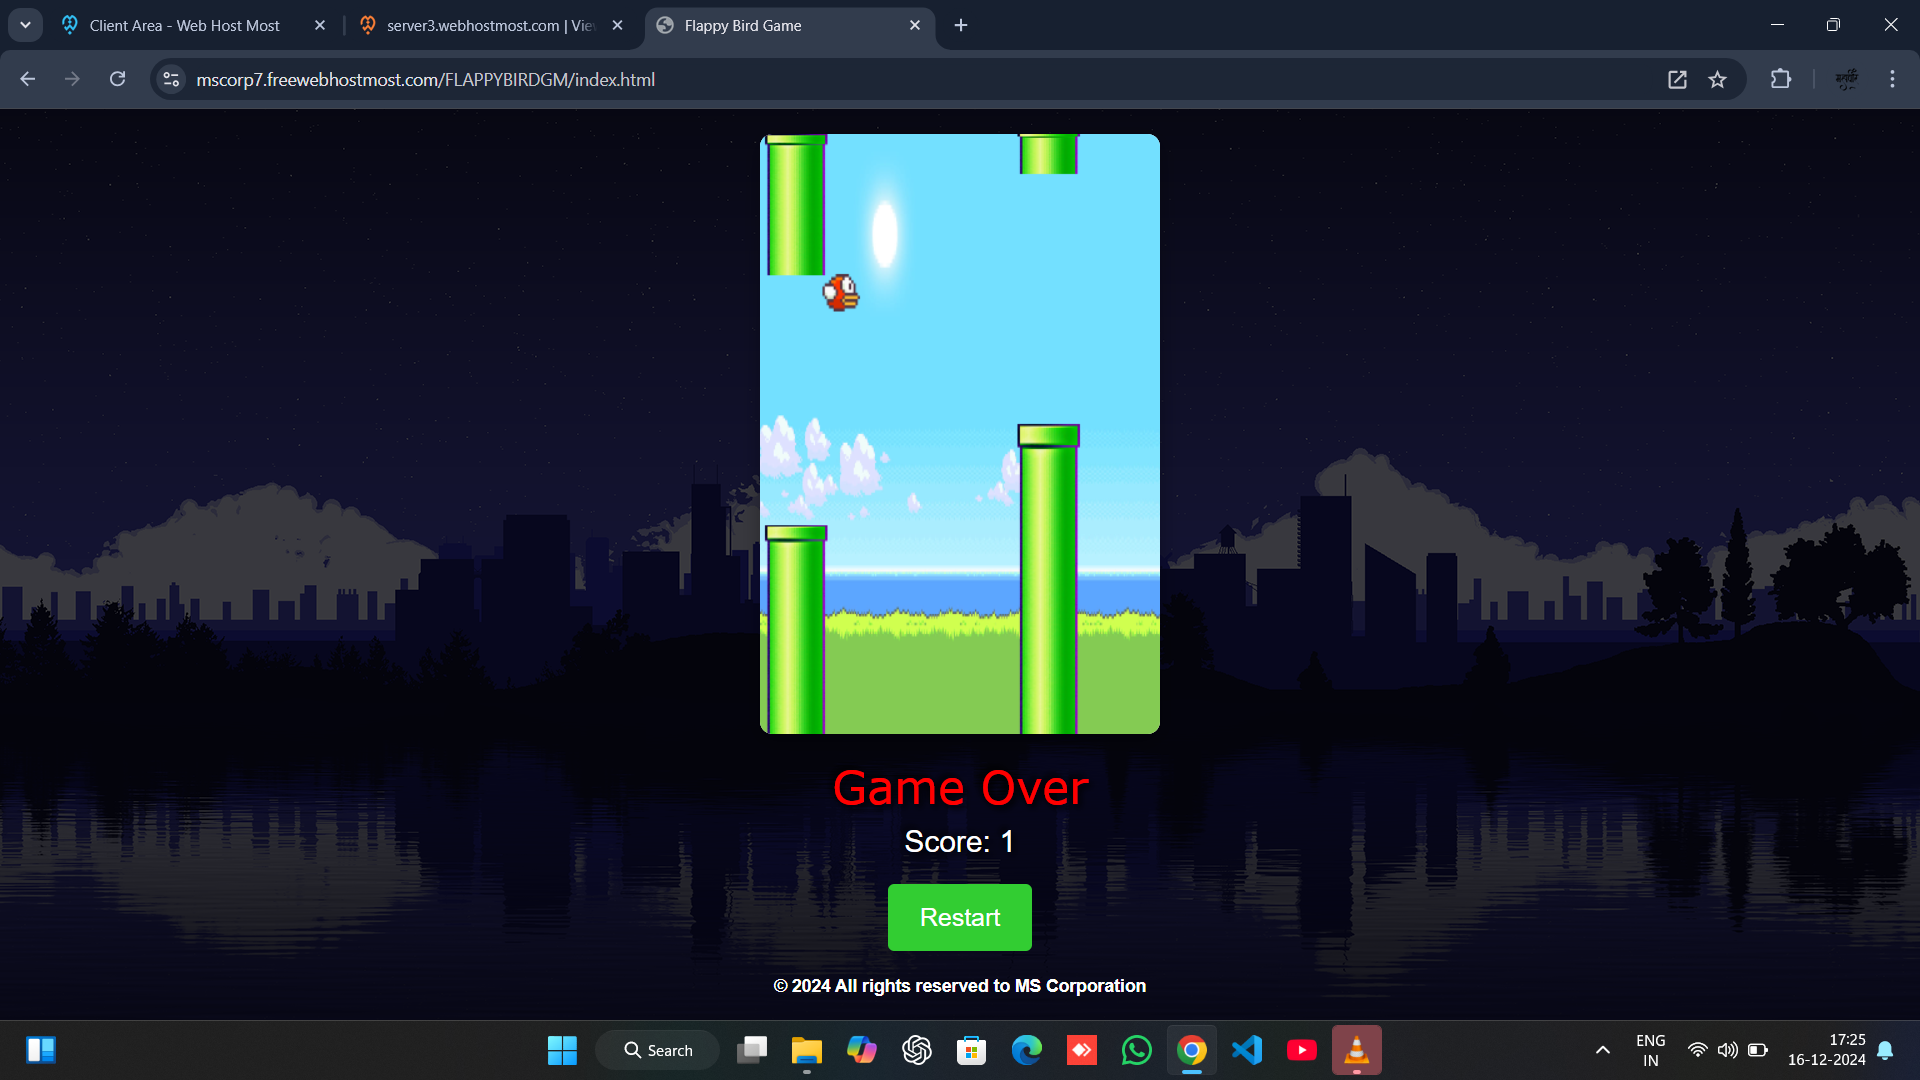Screen dimensions: 1920x1080
Task: Open Visual Studio Code from taskbar
Action: coord(1247,1050)
